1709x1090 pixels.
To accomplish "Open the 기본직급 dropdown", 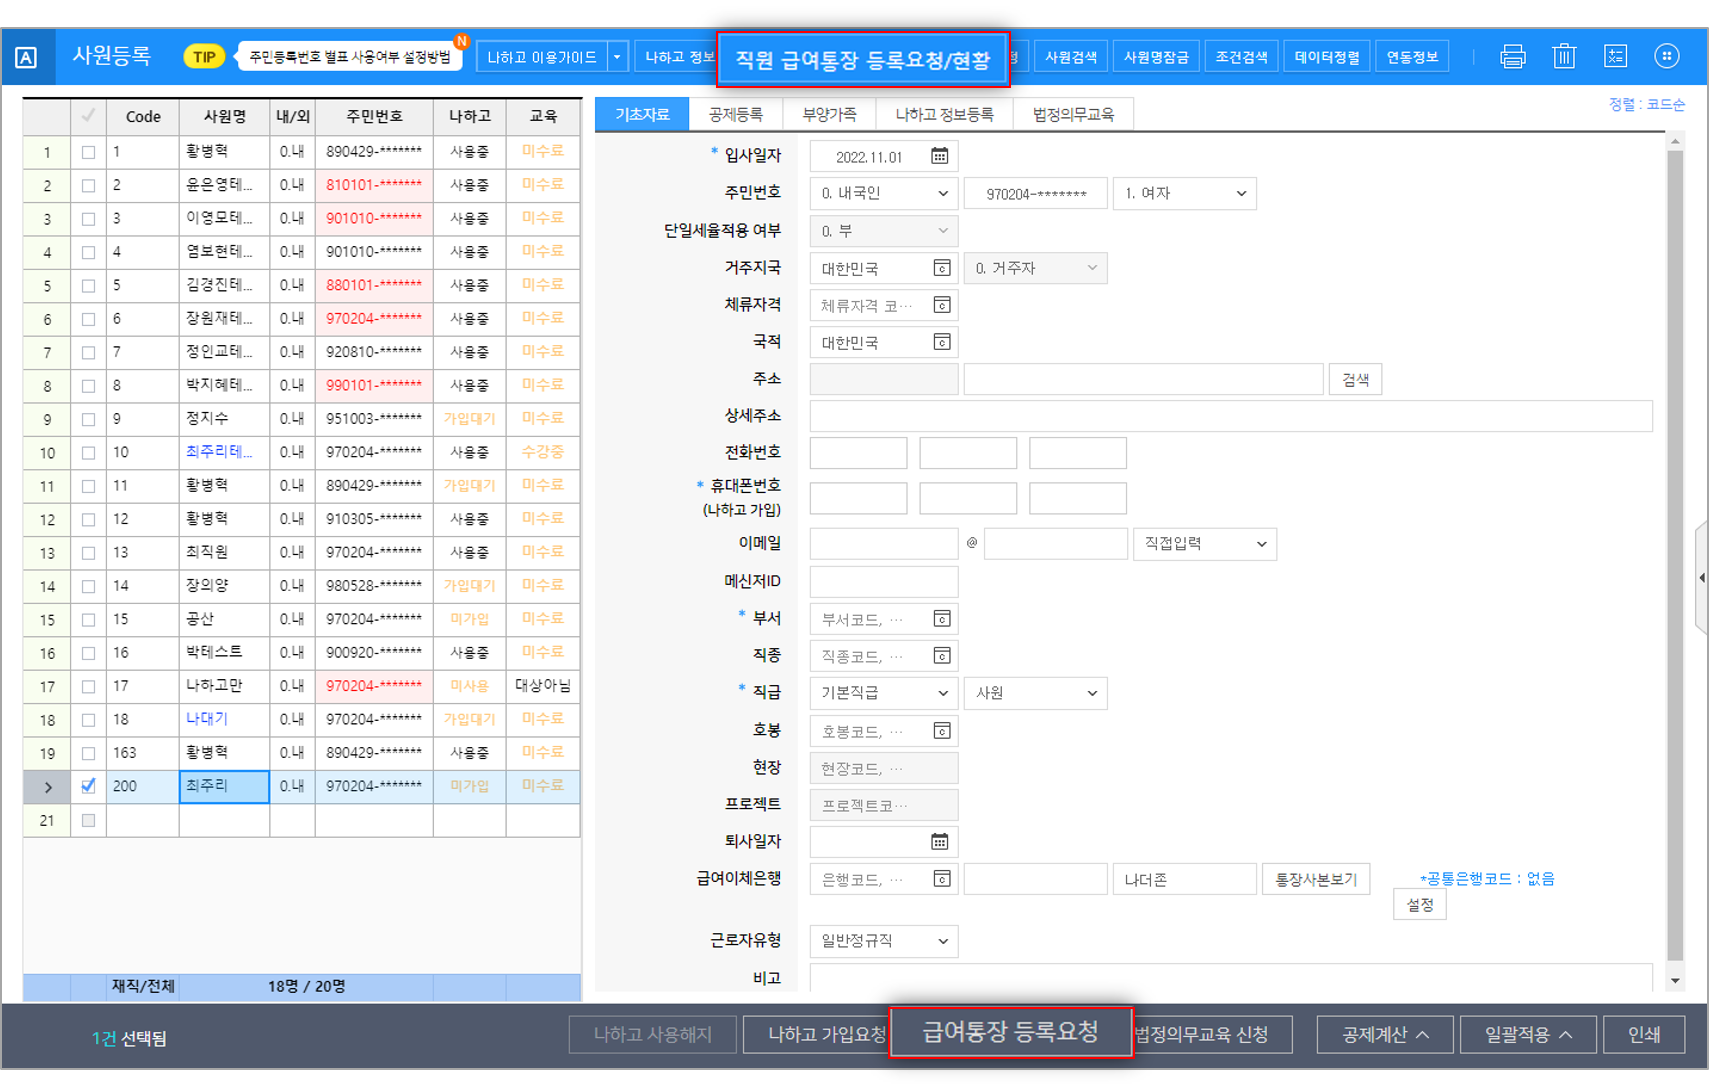I will click(x=883, y=693).
